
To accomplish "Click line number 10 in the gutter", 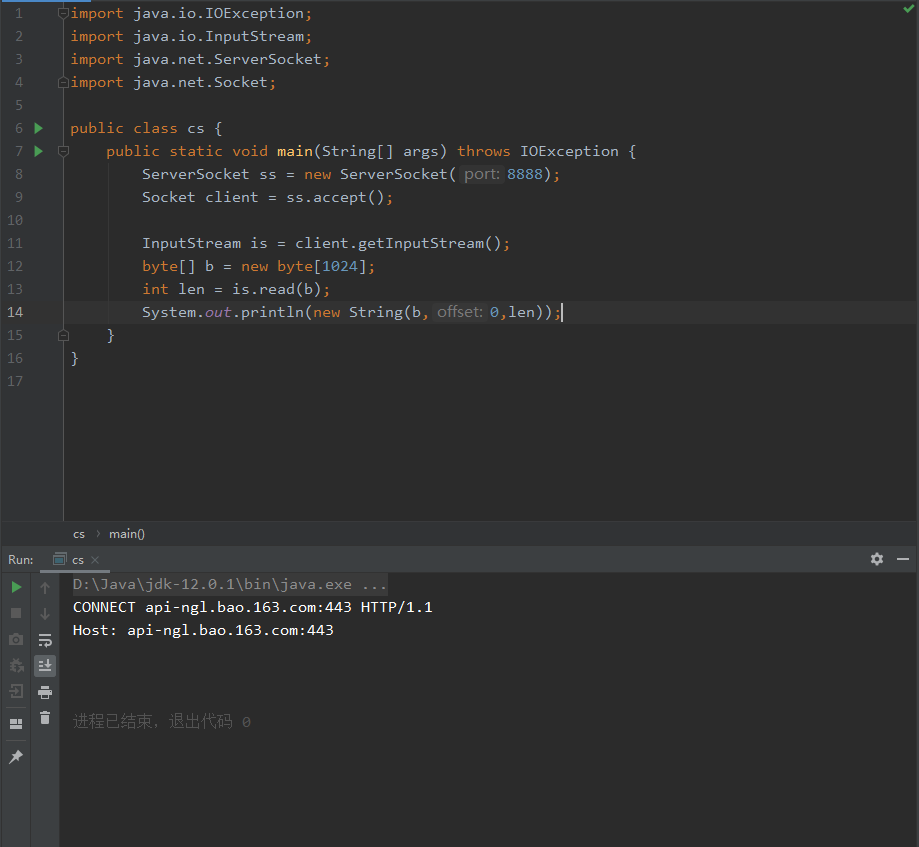I will point(15,220).
